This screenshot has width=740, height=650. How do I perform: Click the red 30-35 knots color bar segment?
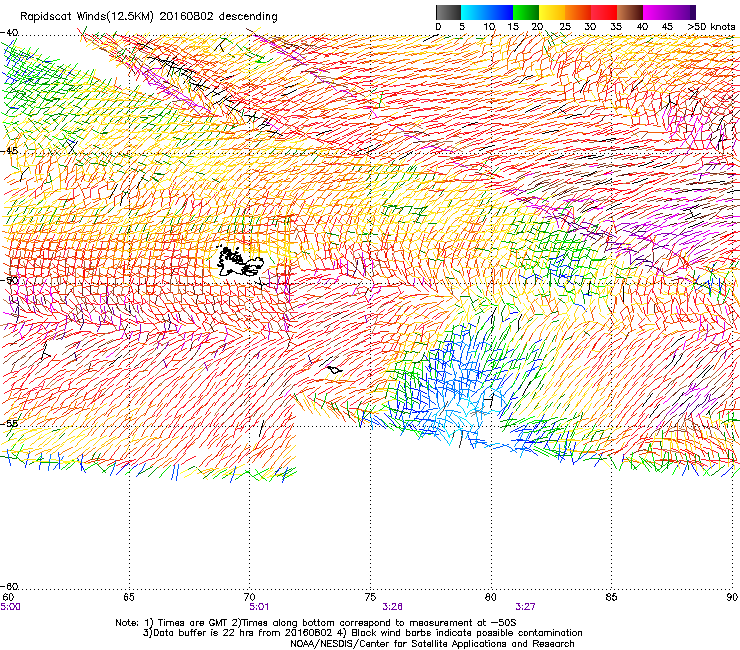[x=604, y=12]
